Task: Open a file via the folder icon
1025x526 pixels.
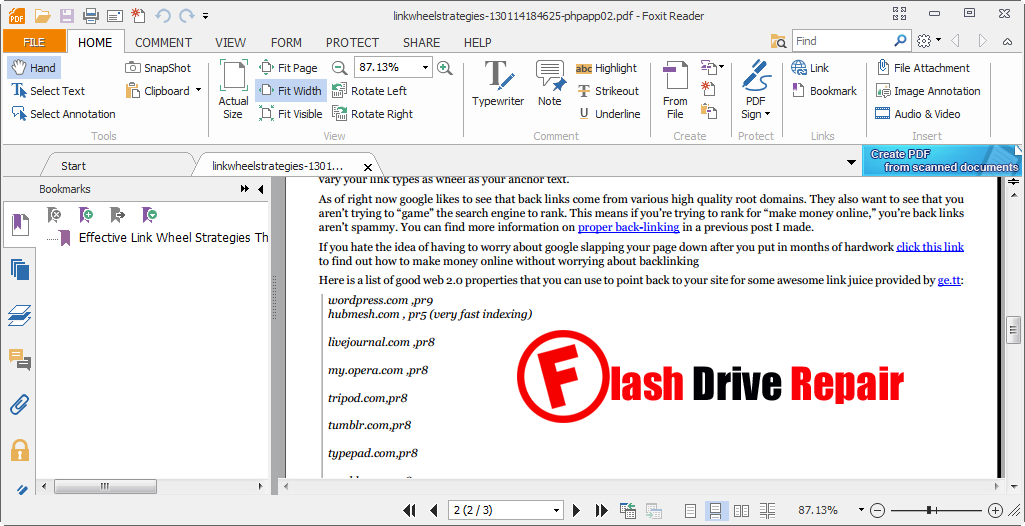Action: 42,15
